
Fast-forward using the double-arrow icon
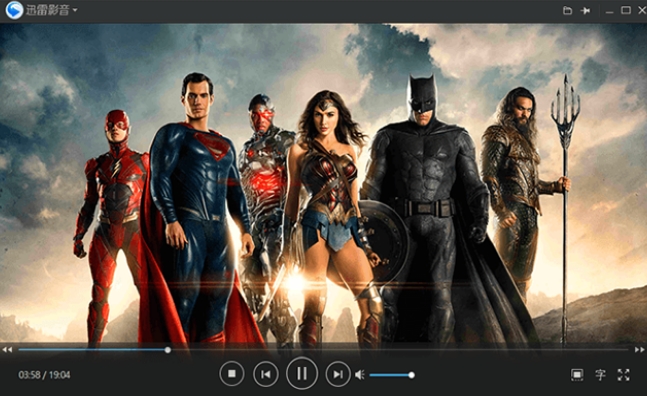(640, 350)
